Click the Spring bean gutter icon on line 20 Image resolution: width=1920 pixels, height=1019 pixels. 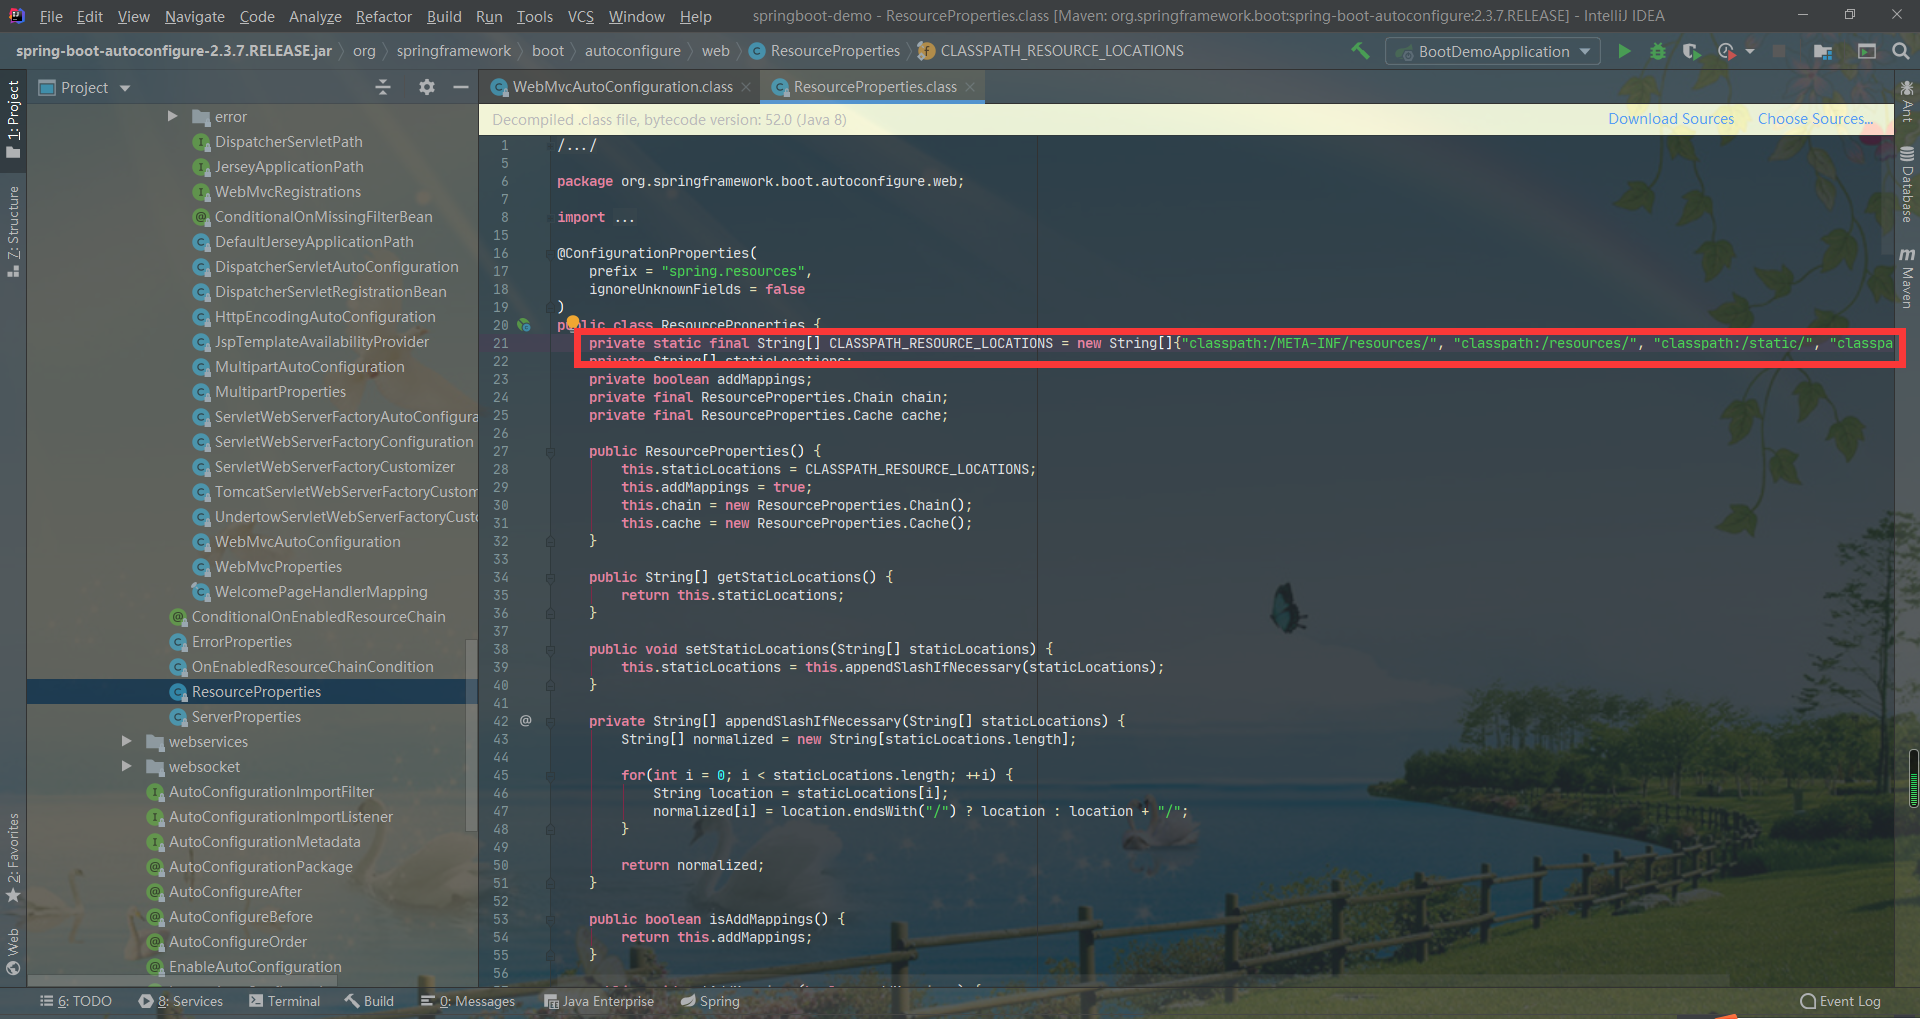point(524,325)
